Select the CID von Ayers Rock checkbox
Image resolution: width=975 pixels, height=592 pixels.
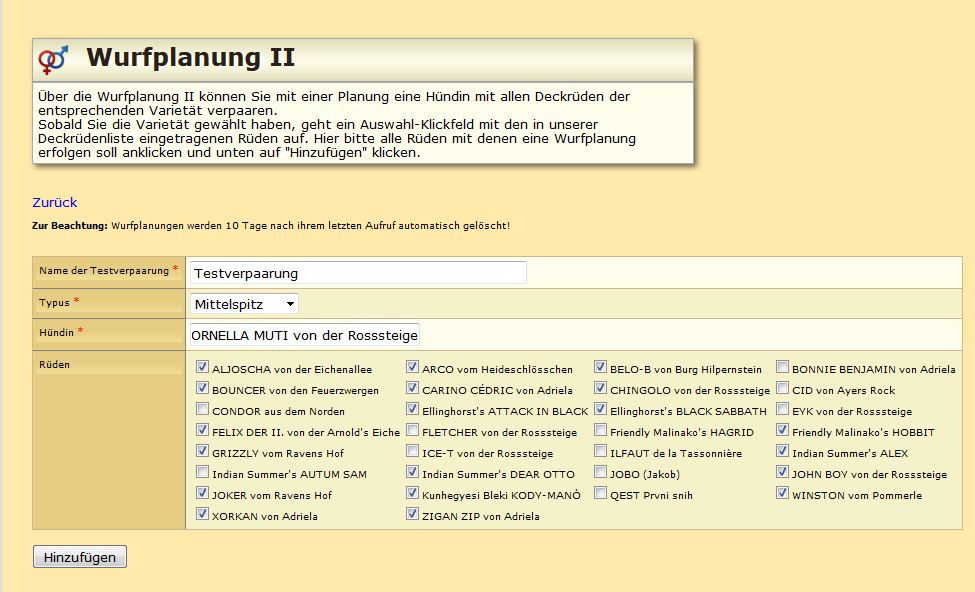tap(783, 389)
